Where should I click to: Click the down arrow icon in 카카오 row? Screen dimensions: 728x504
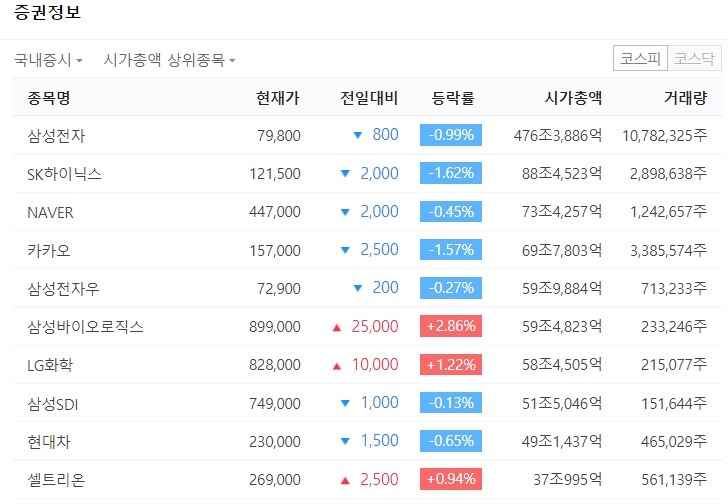coord(345,250)
